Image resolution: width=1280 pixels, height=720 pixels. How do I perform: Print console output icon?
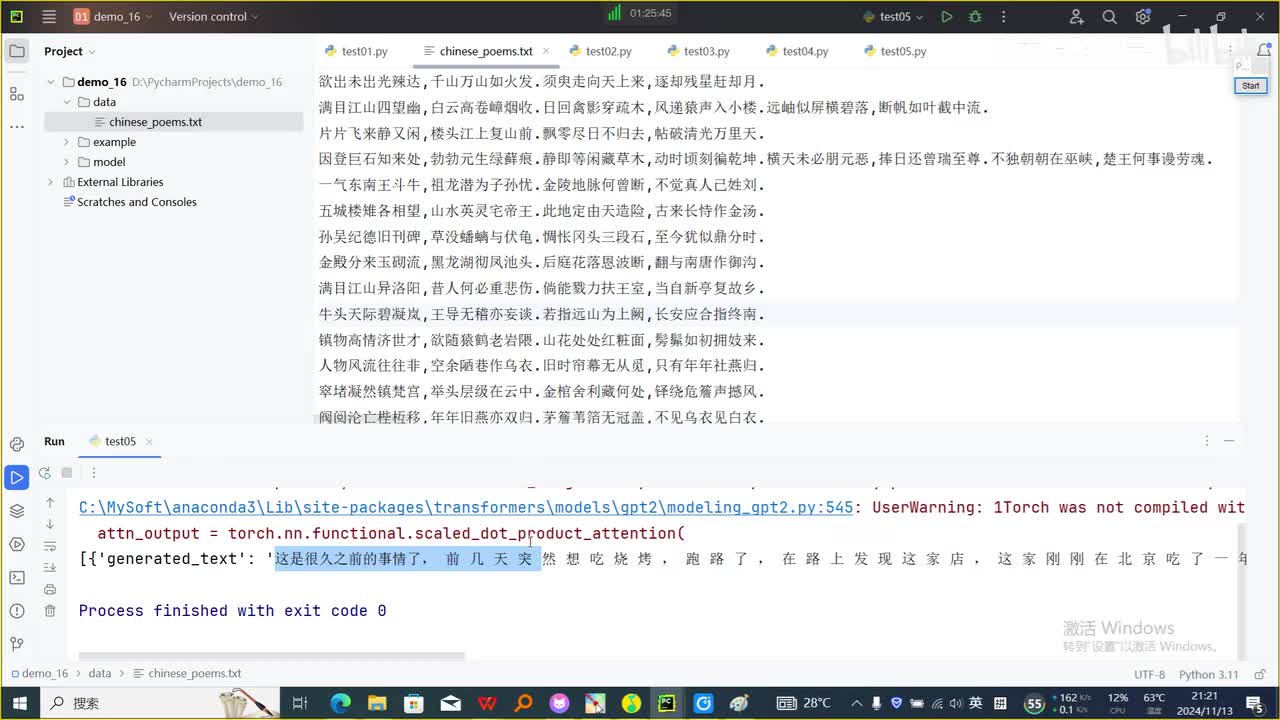click(50, 589)
